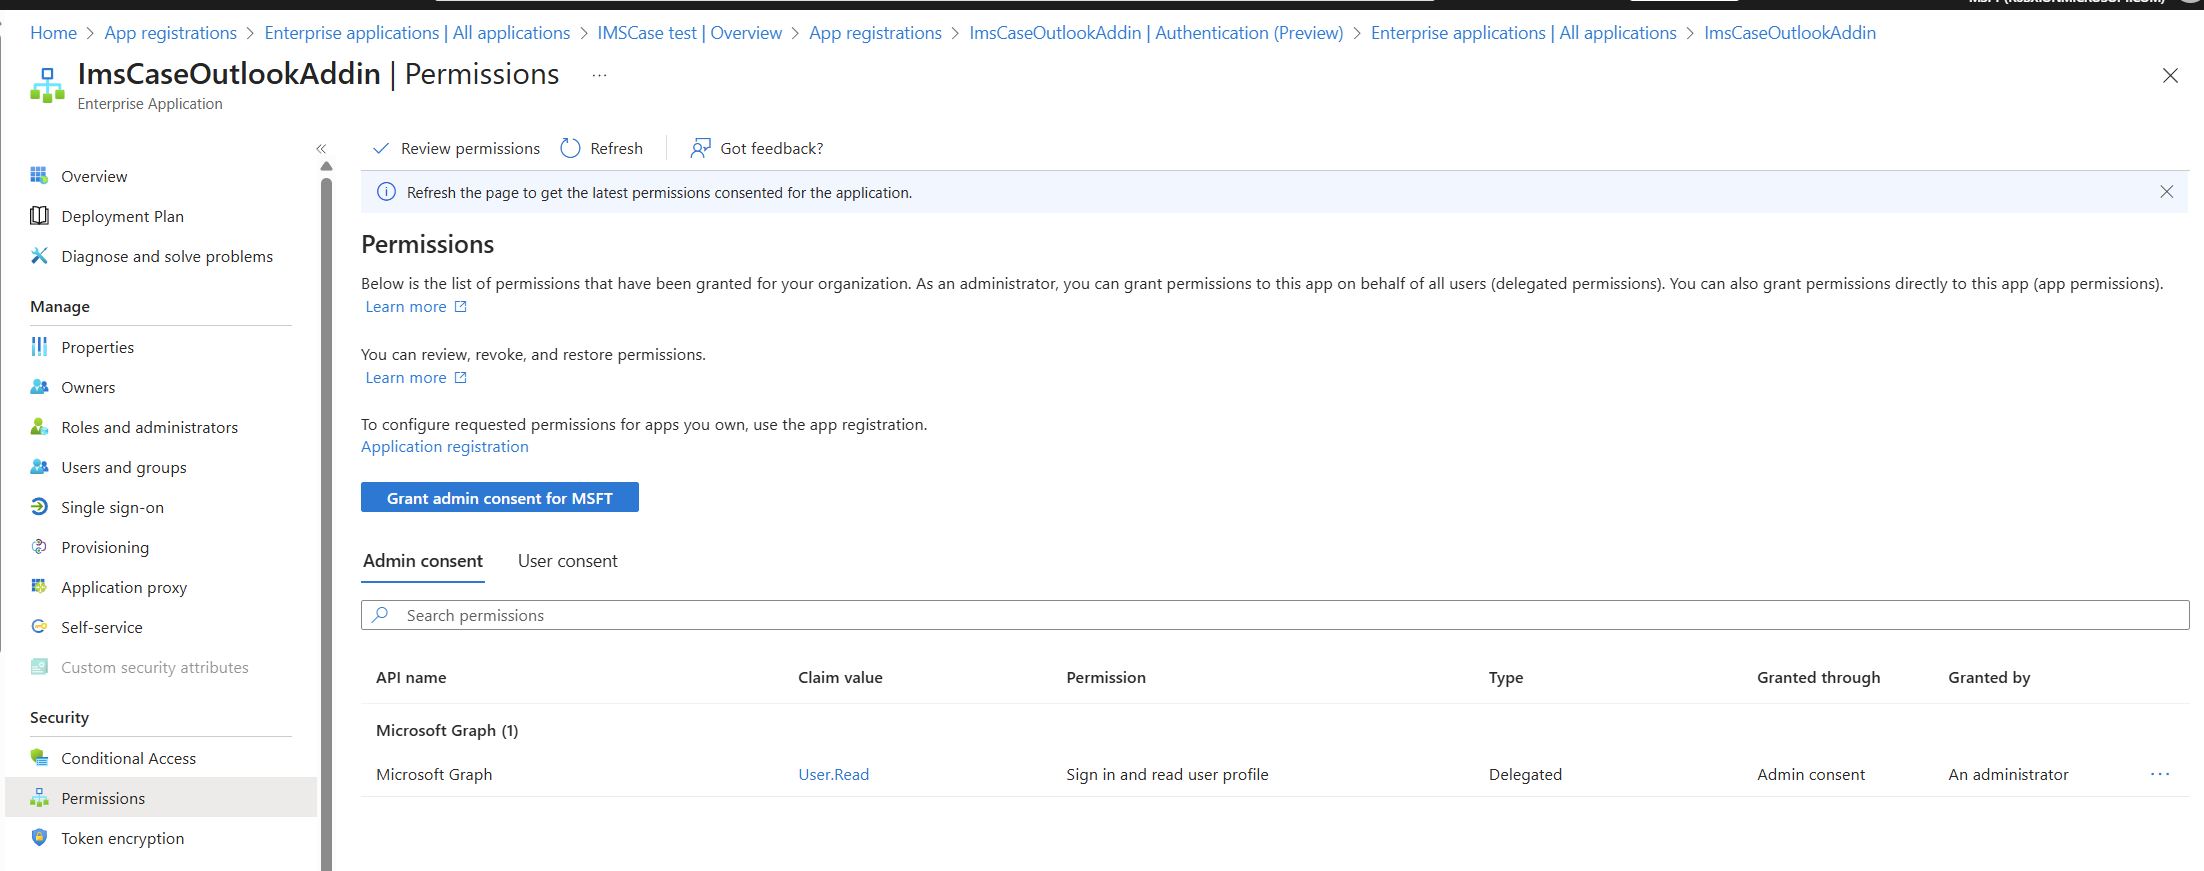Click the Type column header

(1506, 678)
